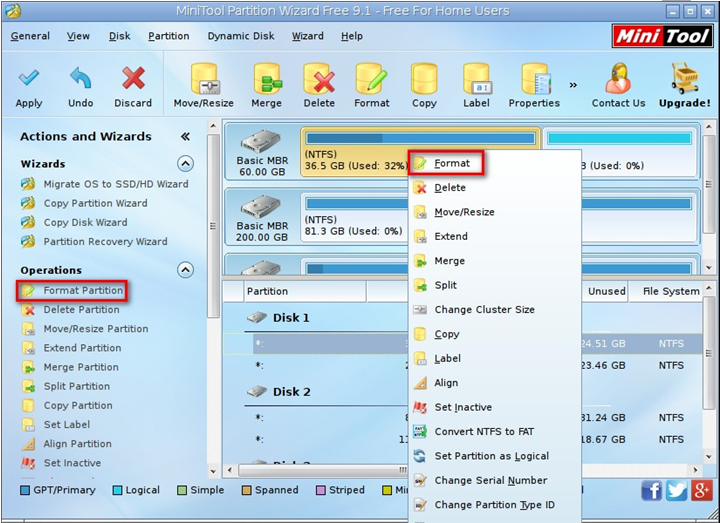Click Delete Partition in Operations
720x523 pixels.
70,310
